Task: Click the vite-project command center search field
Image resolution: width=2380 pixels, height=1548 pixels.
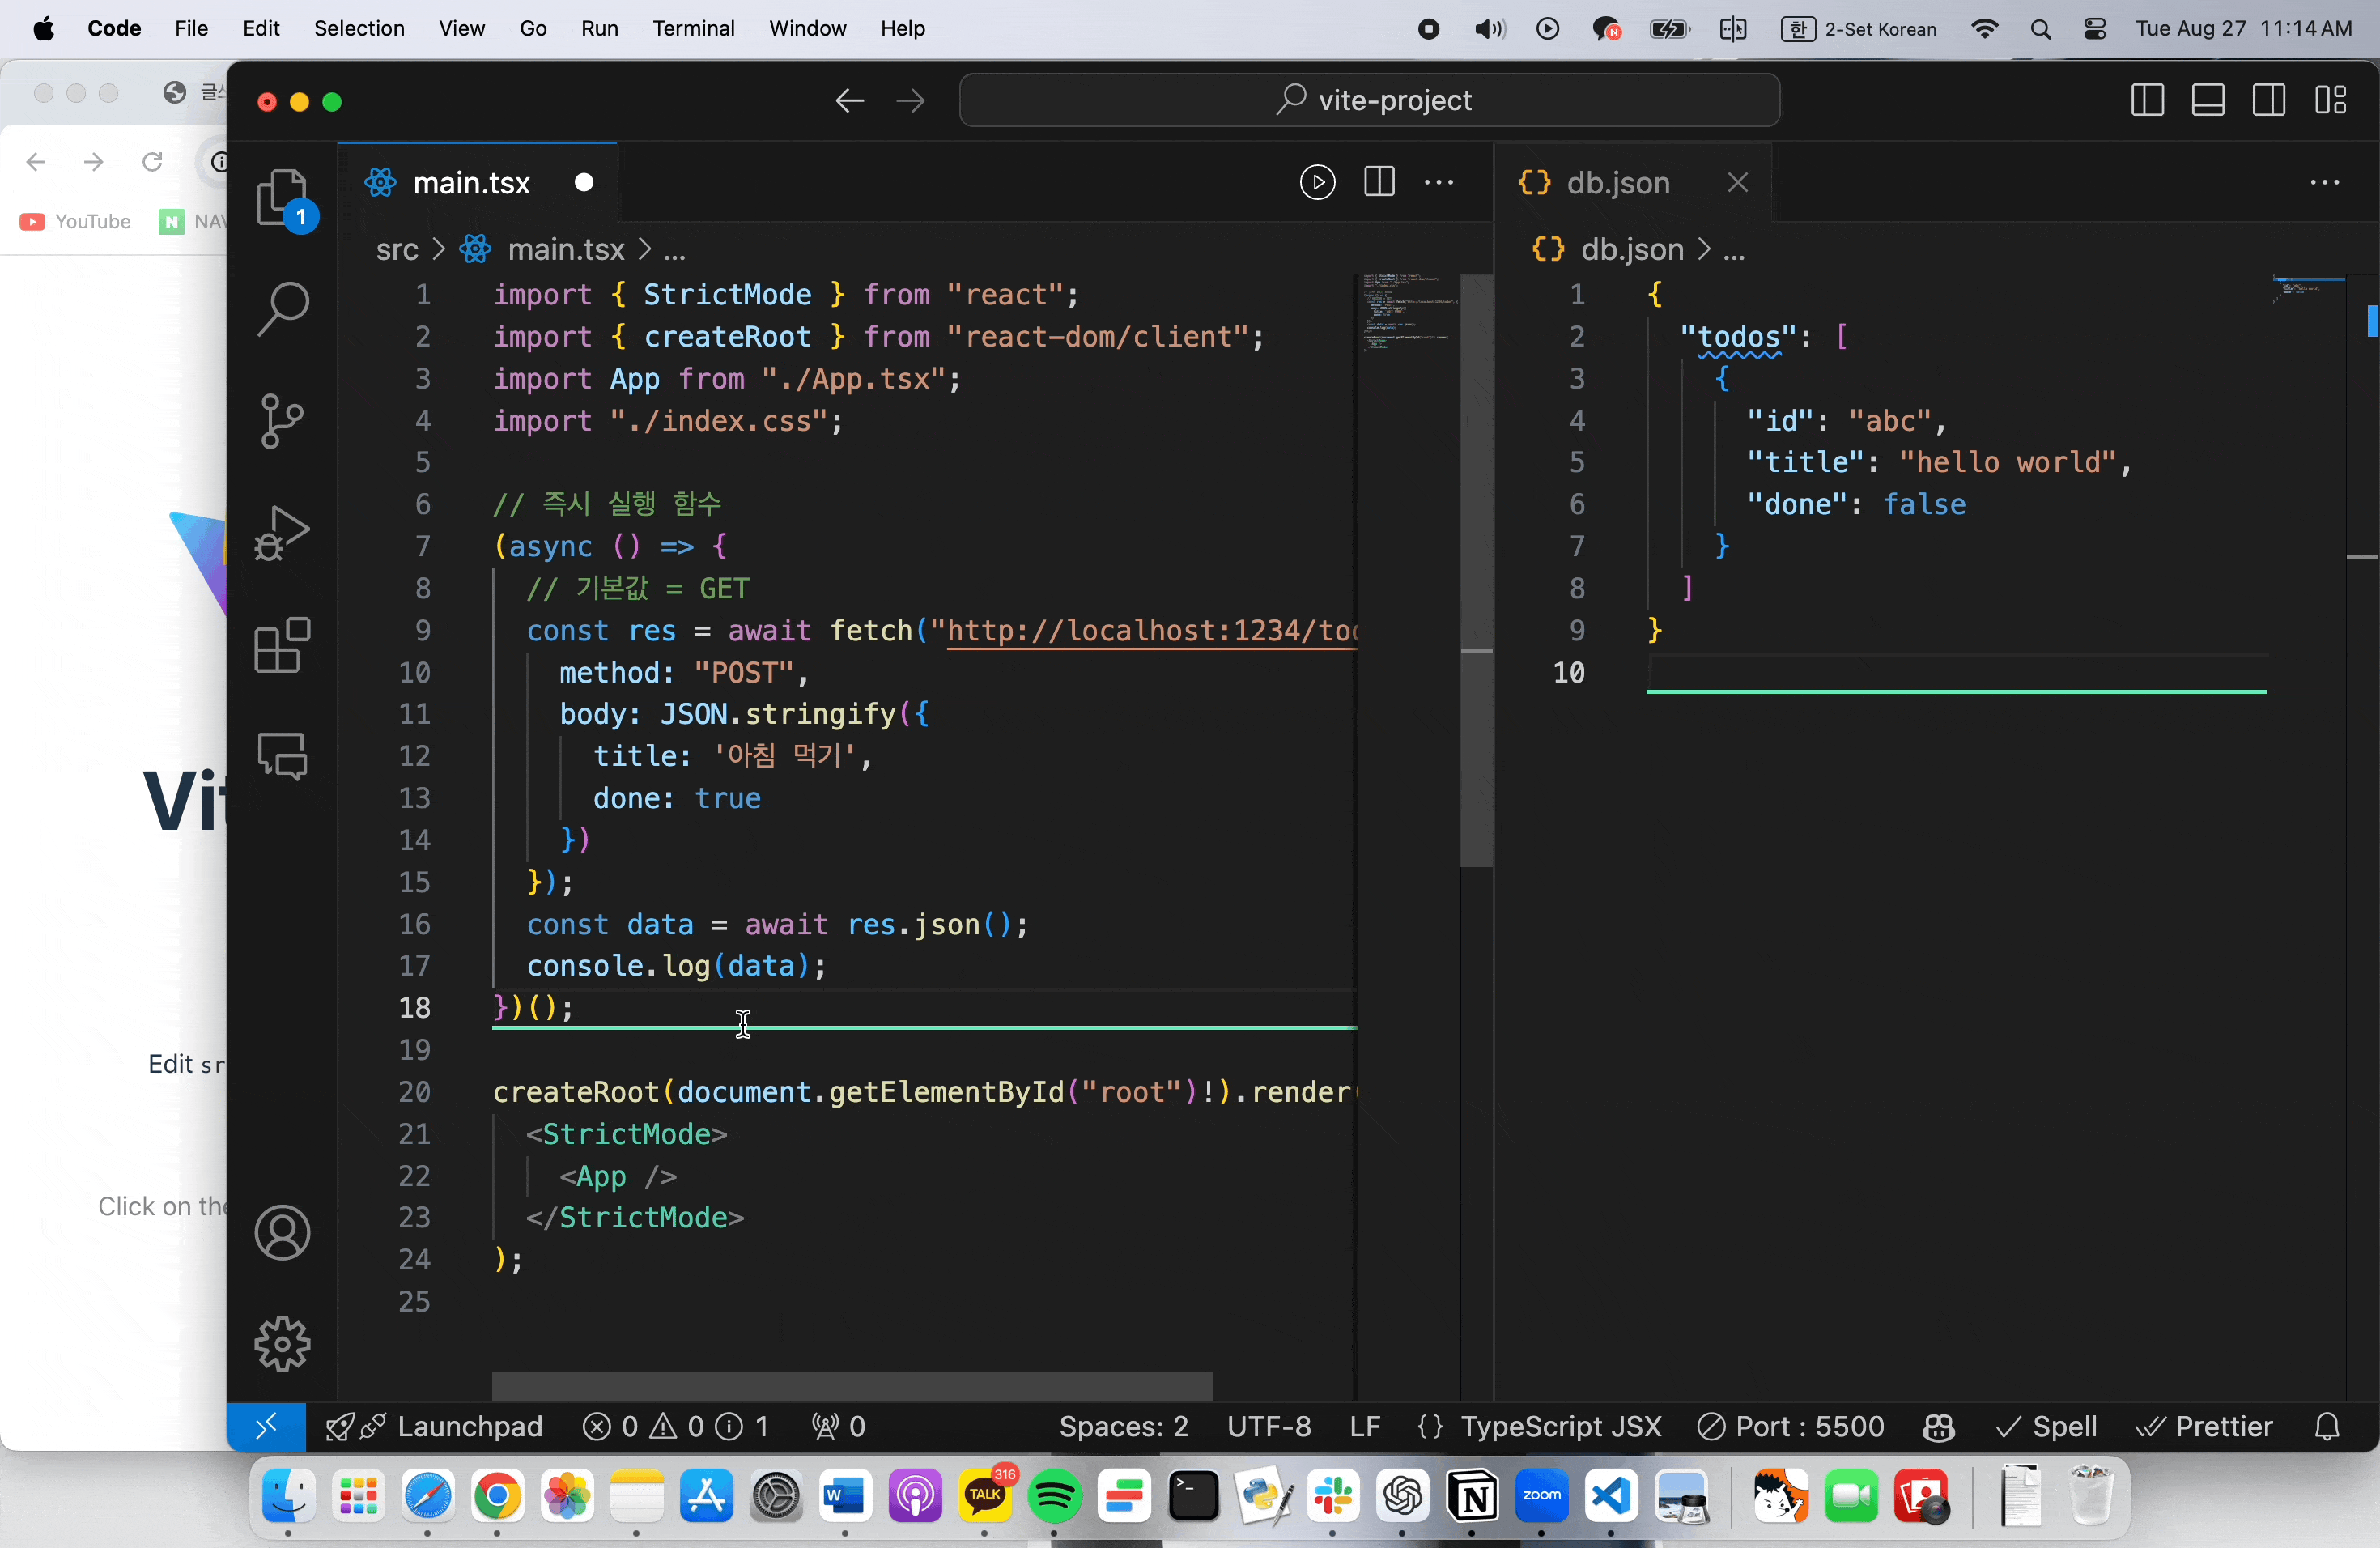Action: tap(1369, 100)
